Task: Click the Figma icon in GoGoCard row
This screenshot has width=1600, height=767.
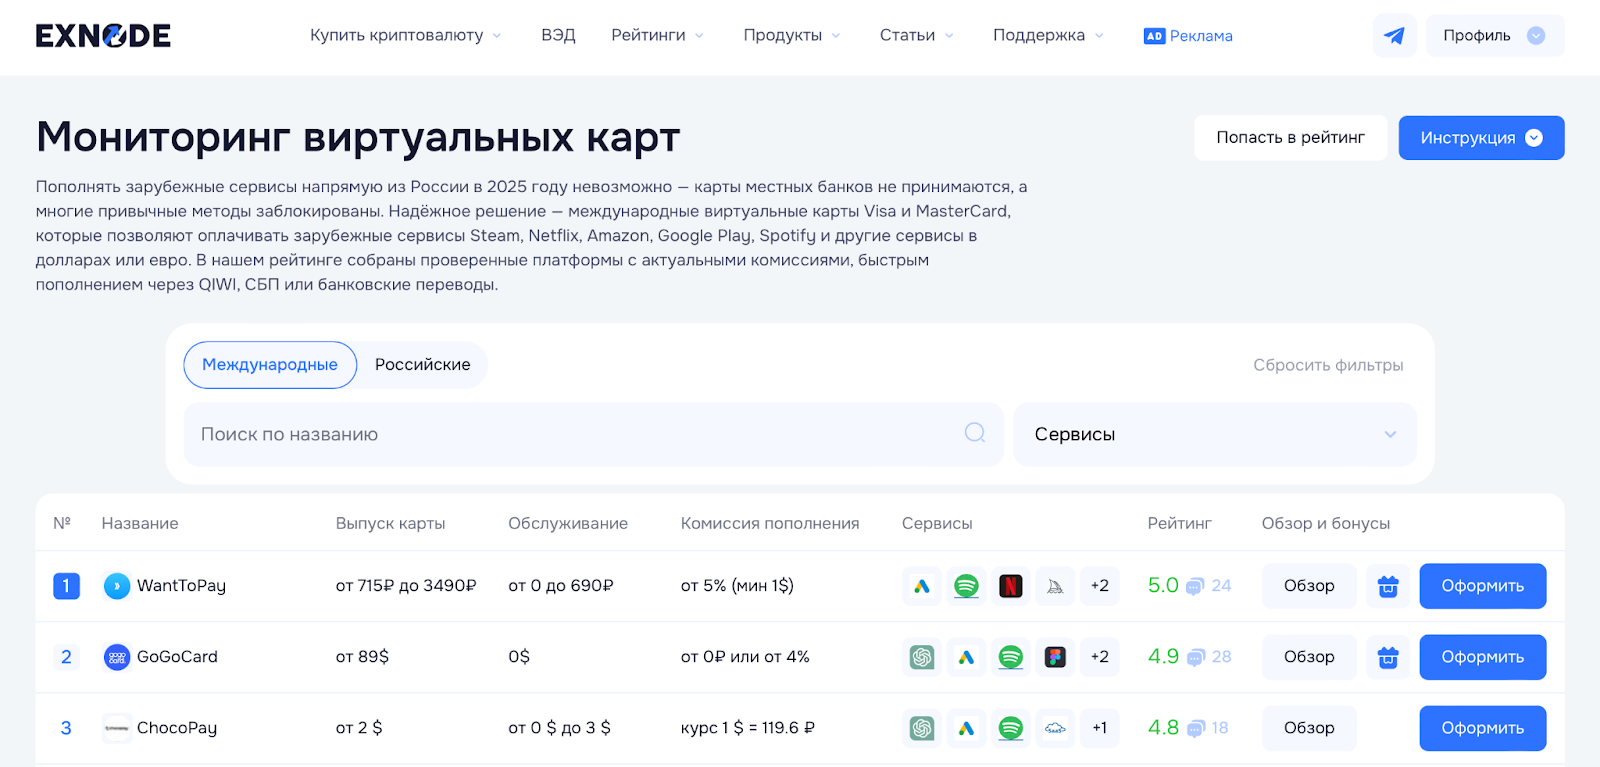Action: coord(1055,657)
